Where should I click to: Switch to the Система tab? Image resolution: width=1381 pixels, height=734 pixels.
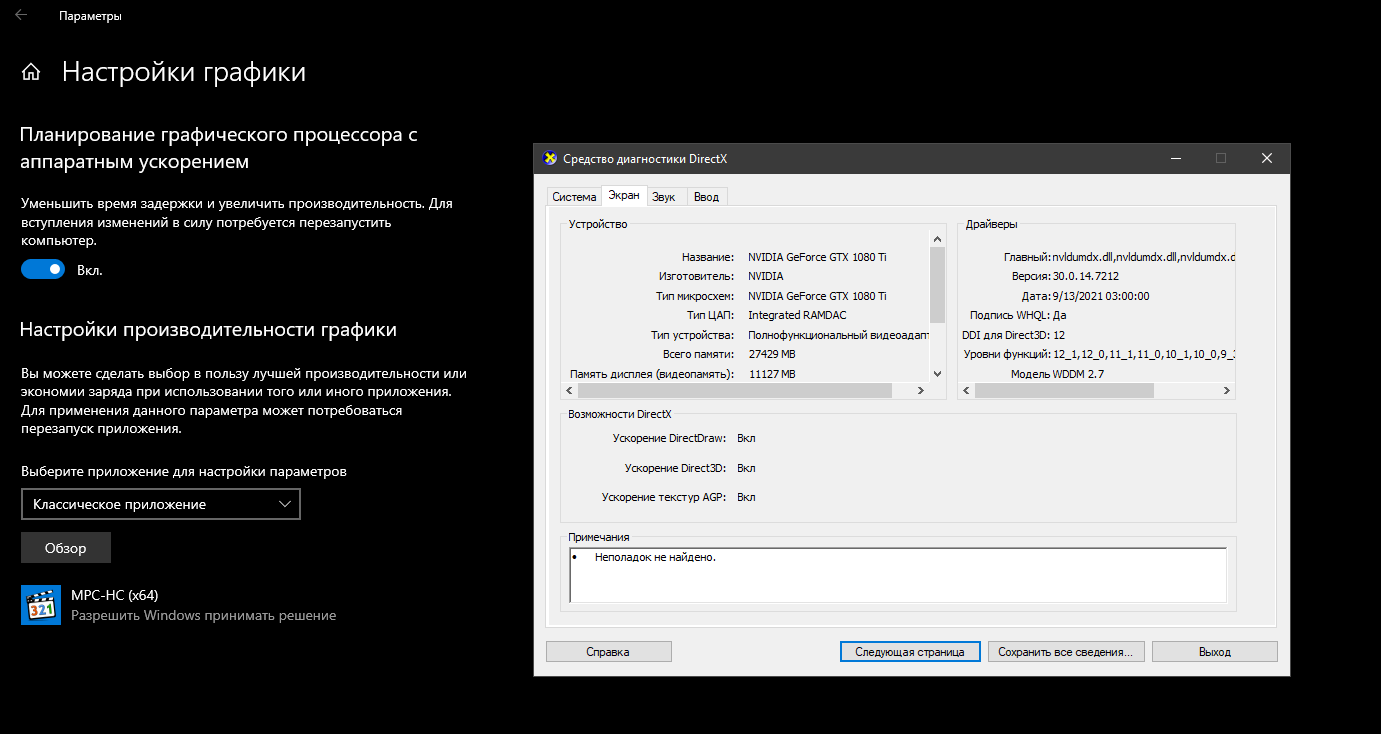[x=574, y=197]
